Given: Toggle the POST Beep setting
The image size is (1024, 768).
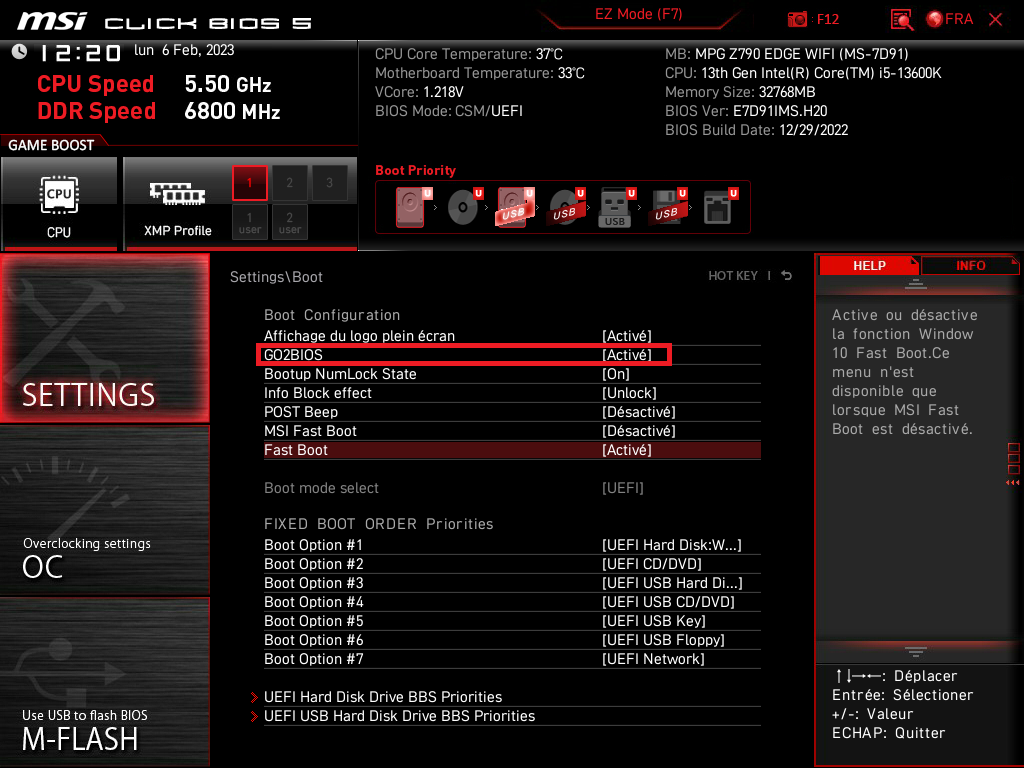Looking at the screenshot, I should [512, 411].
